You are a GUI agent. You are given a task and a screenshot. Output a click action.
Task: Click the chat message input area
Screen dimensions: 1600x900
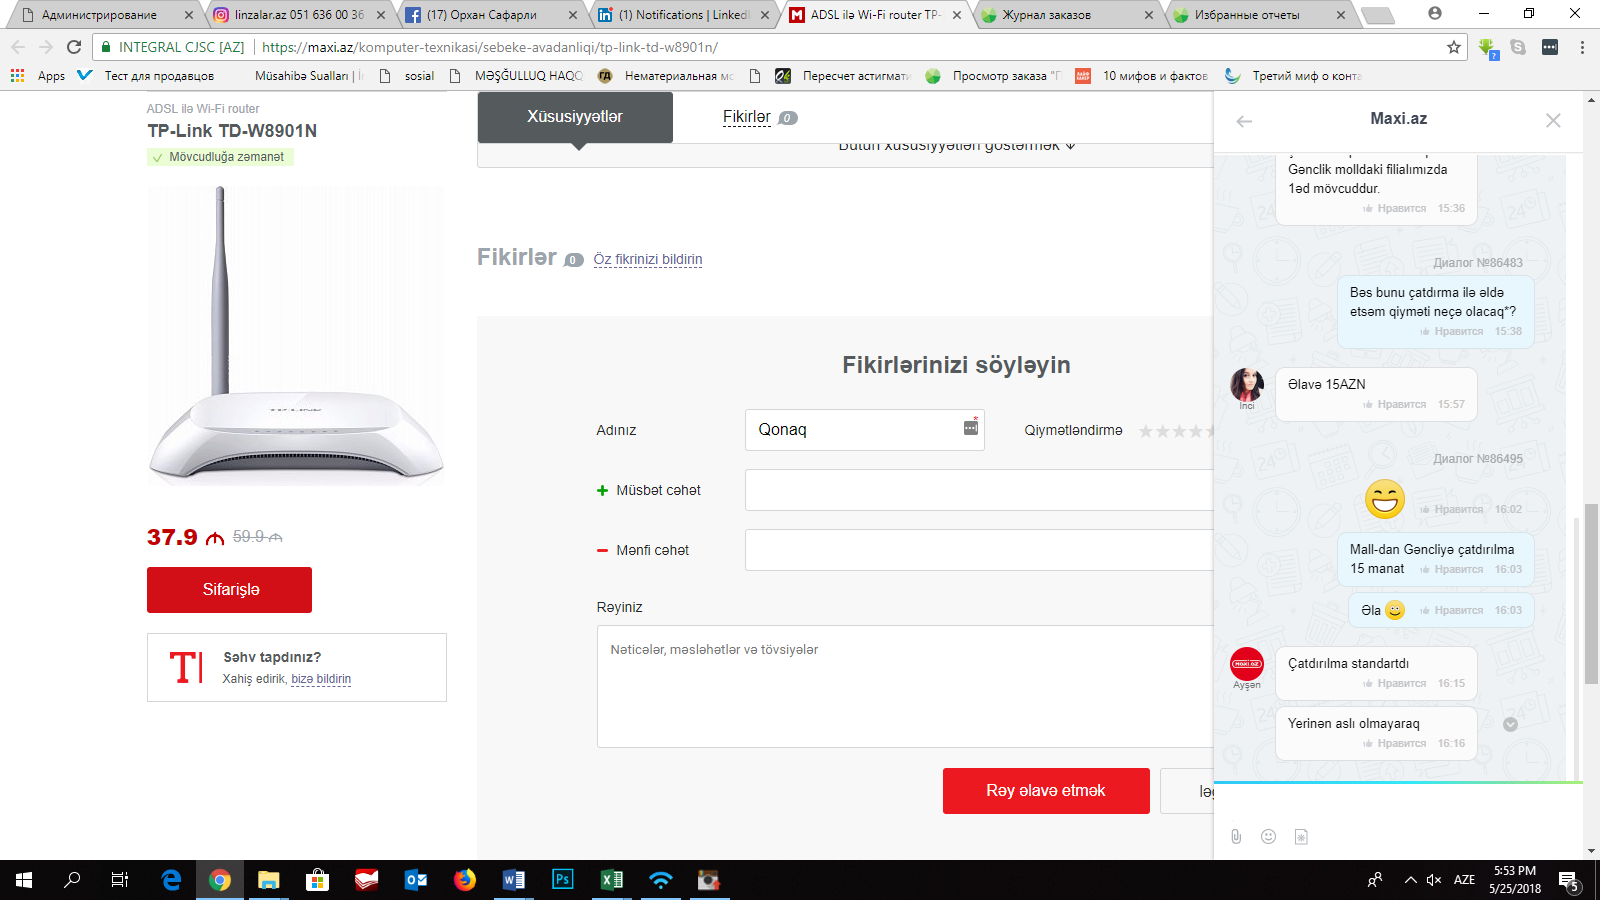(1398, 803)
